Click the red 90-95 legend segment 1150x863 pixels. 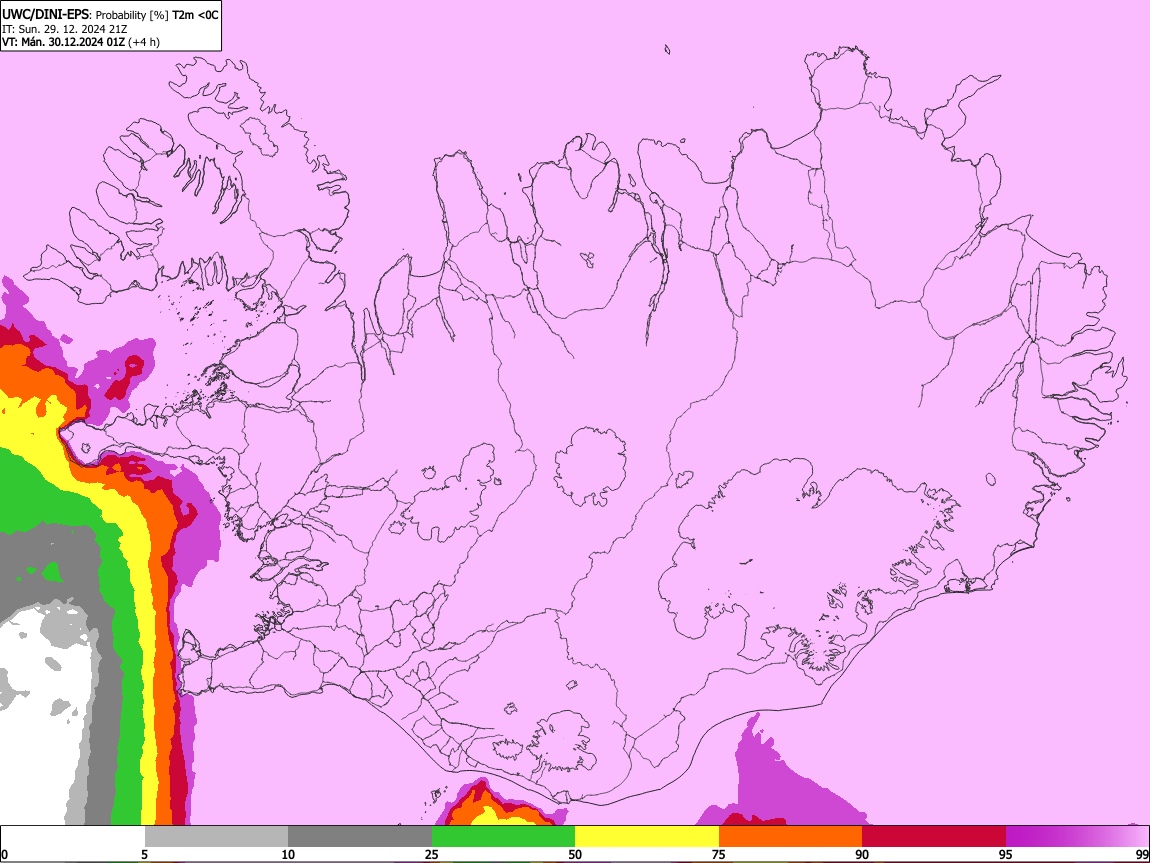click(x=934, y=837)
